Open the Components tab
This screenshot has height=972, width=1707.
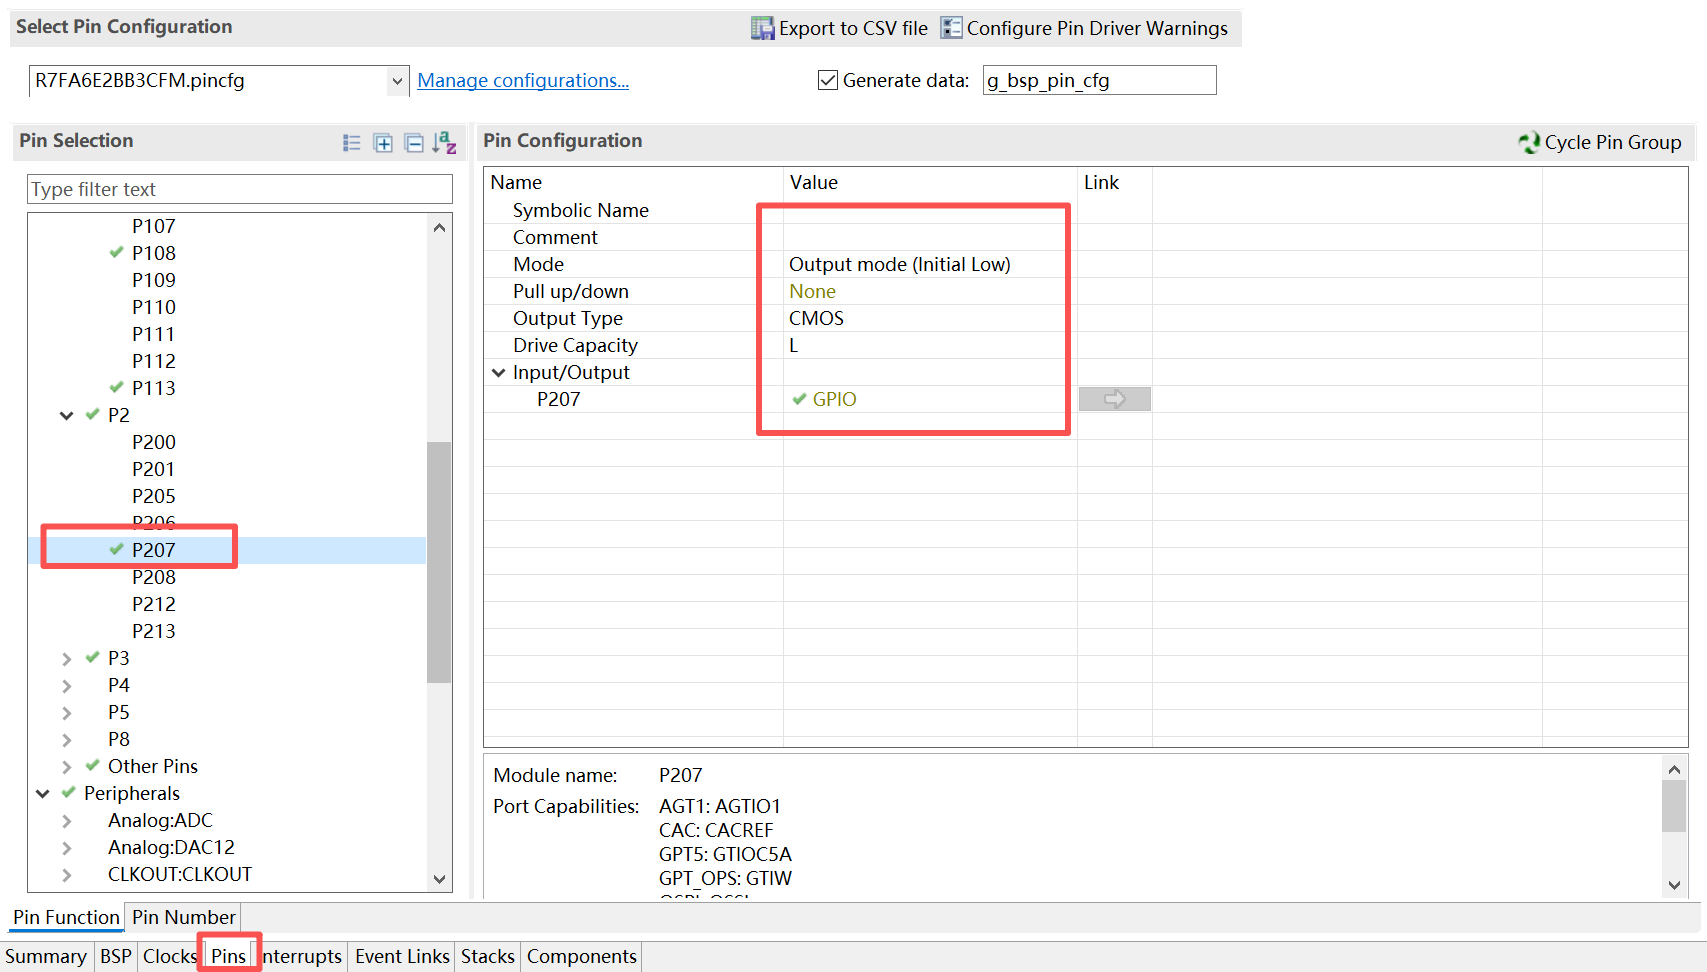[582, 956]
